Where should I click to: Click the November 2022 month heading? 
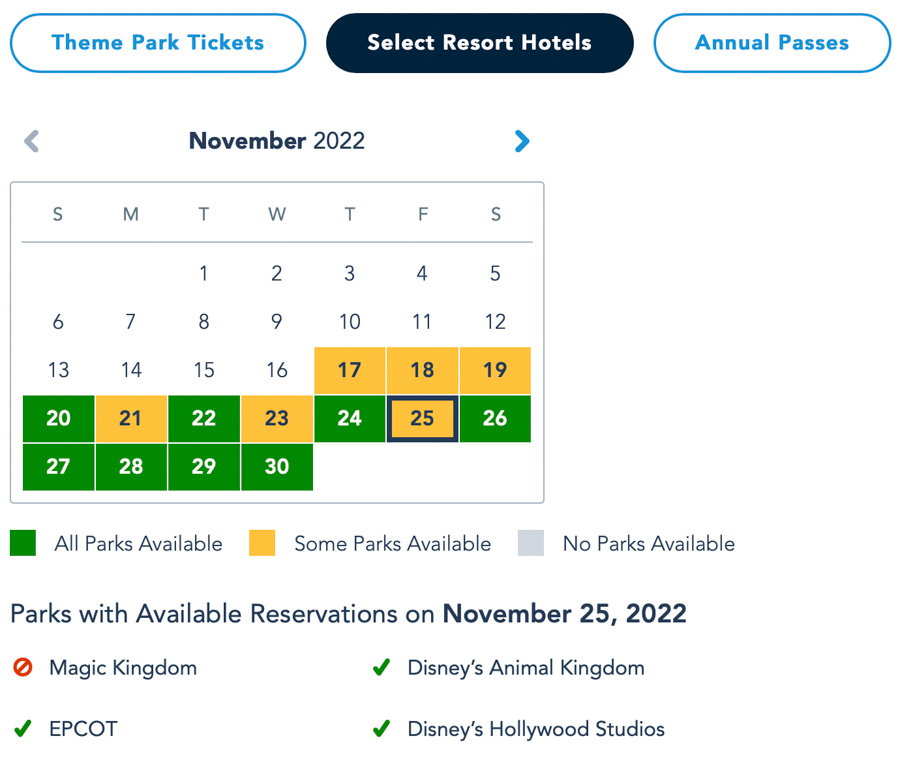277,141
